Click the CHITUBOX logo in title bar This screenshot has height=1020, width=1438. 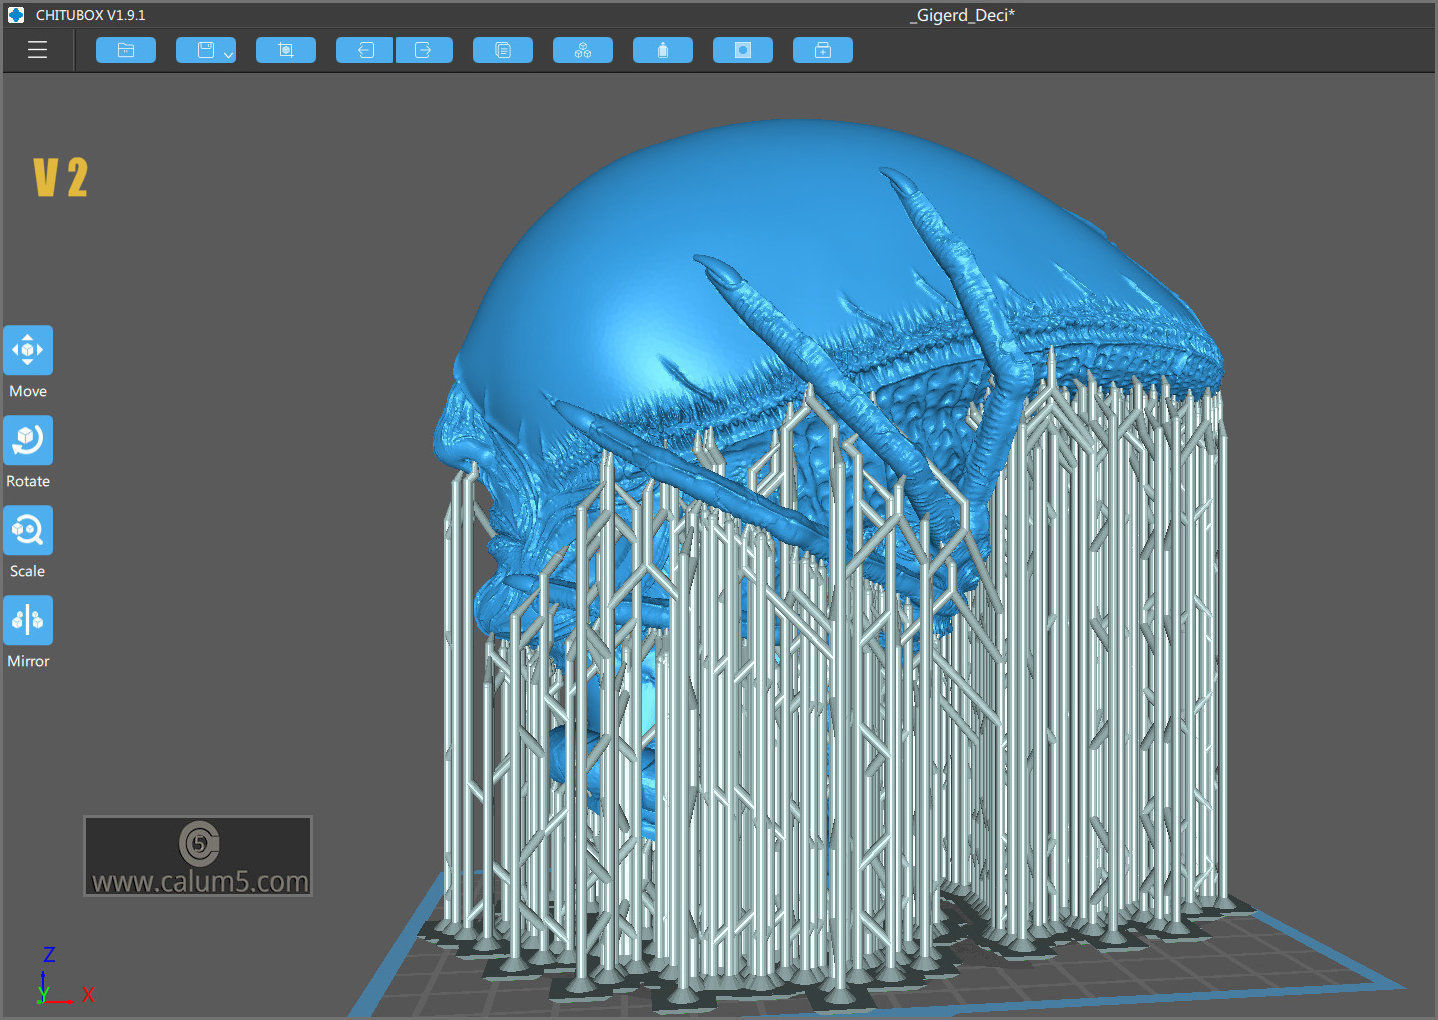click(16, 15)
